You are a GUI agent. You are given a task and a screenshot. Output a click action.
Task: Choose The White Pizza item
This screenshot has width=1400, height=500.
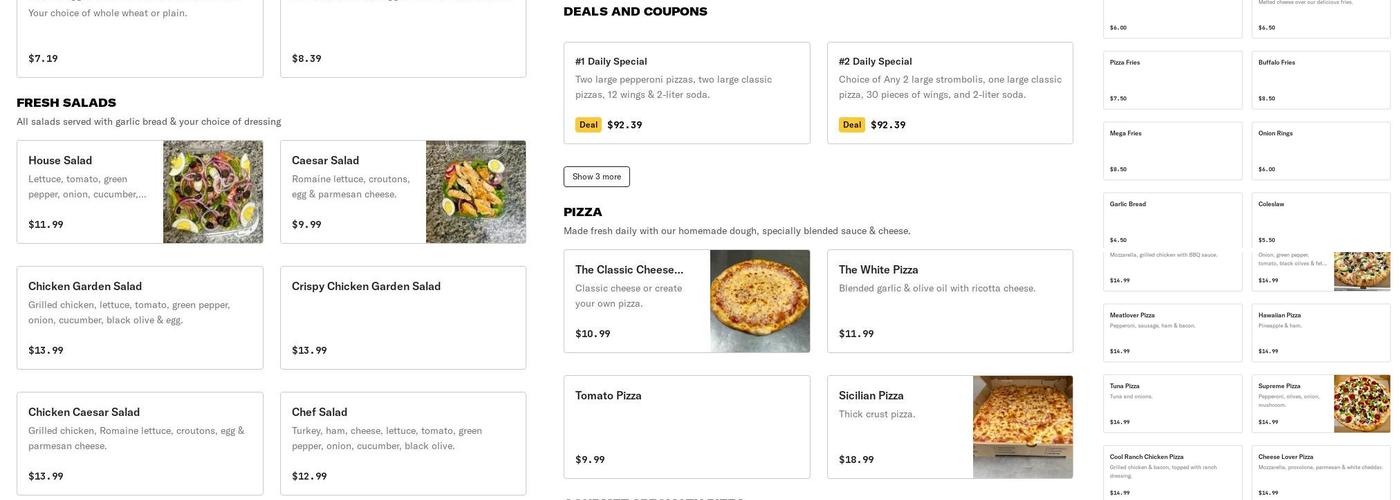click(950, 301)
